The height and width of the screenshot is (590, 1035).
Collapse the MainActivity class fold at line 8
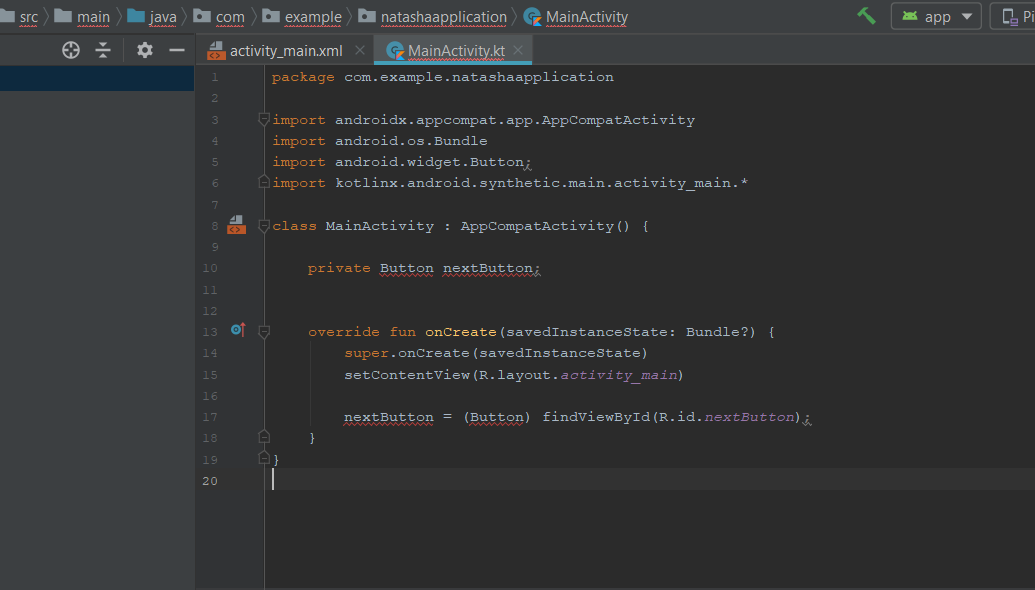pos(263,226)
